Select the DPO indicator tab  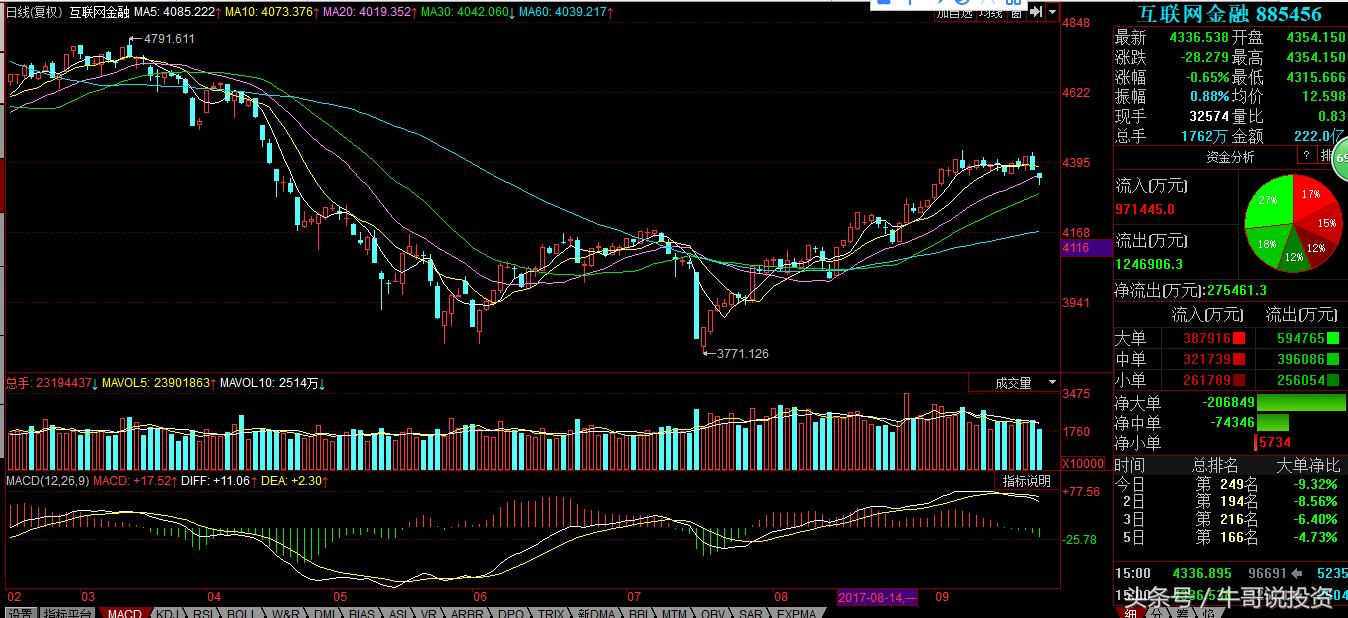point(510,612)
